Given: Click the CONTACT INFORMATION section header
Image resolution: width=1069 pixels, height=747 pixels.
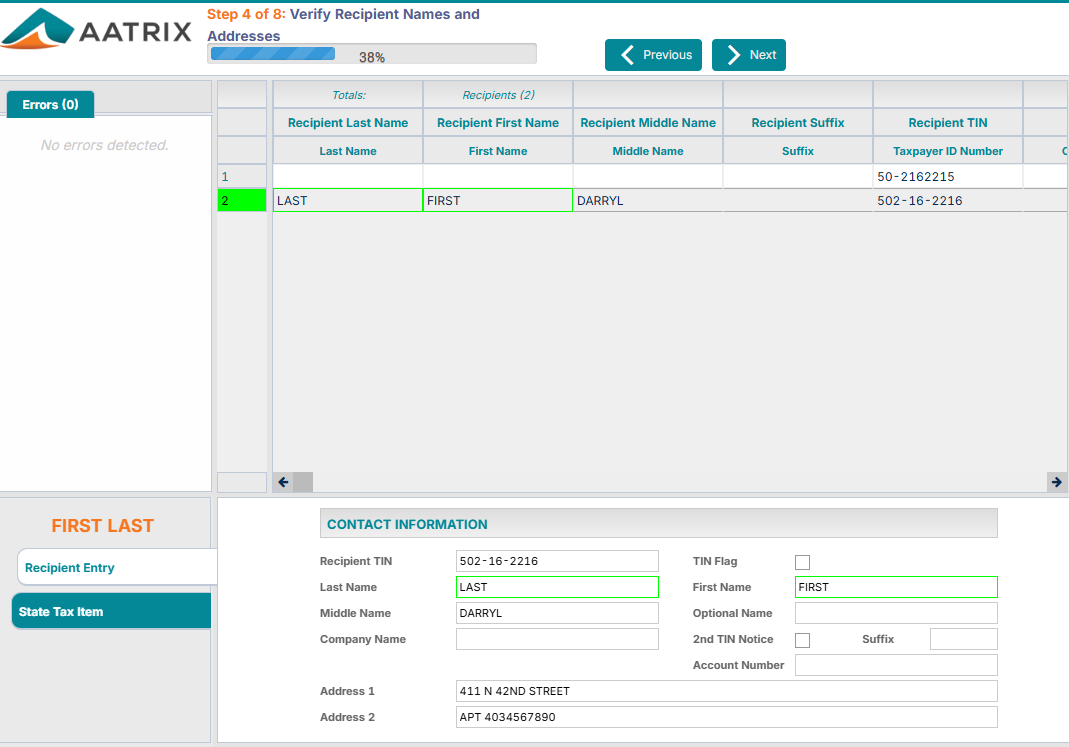Looking at the screenshot, I should 659,523.
